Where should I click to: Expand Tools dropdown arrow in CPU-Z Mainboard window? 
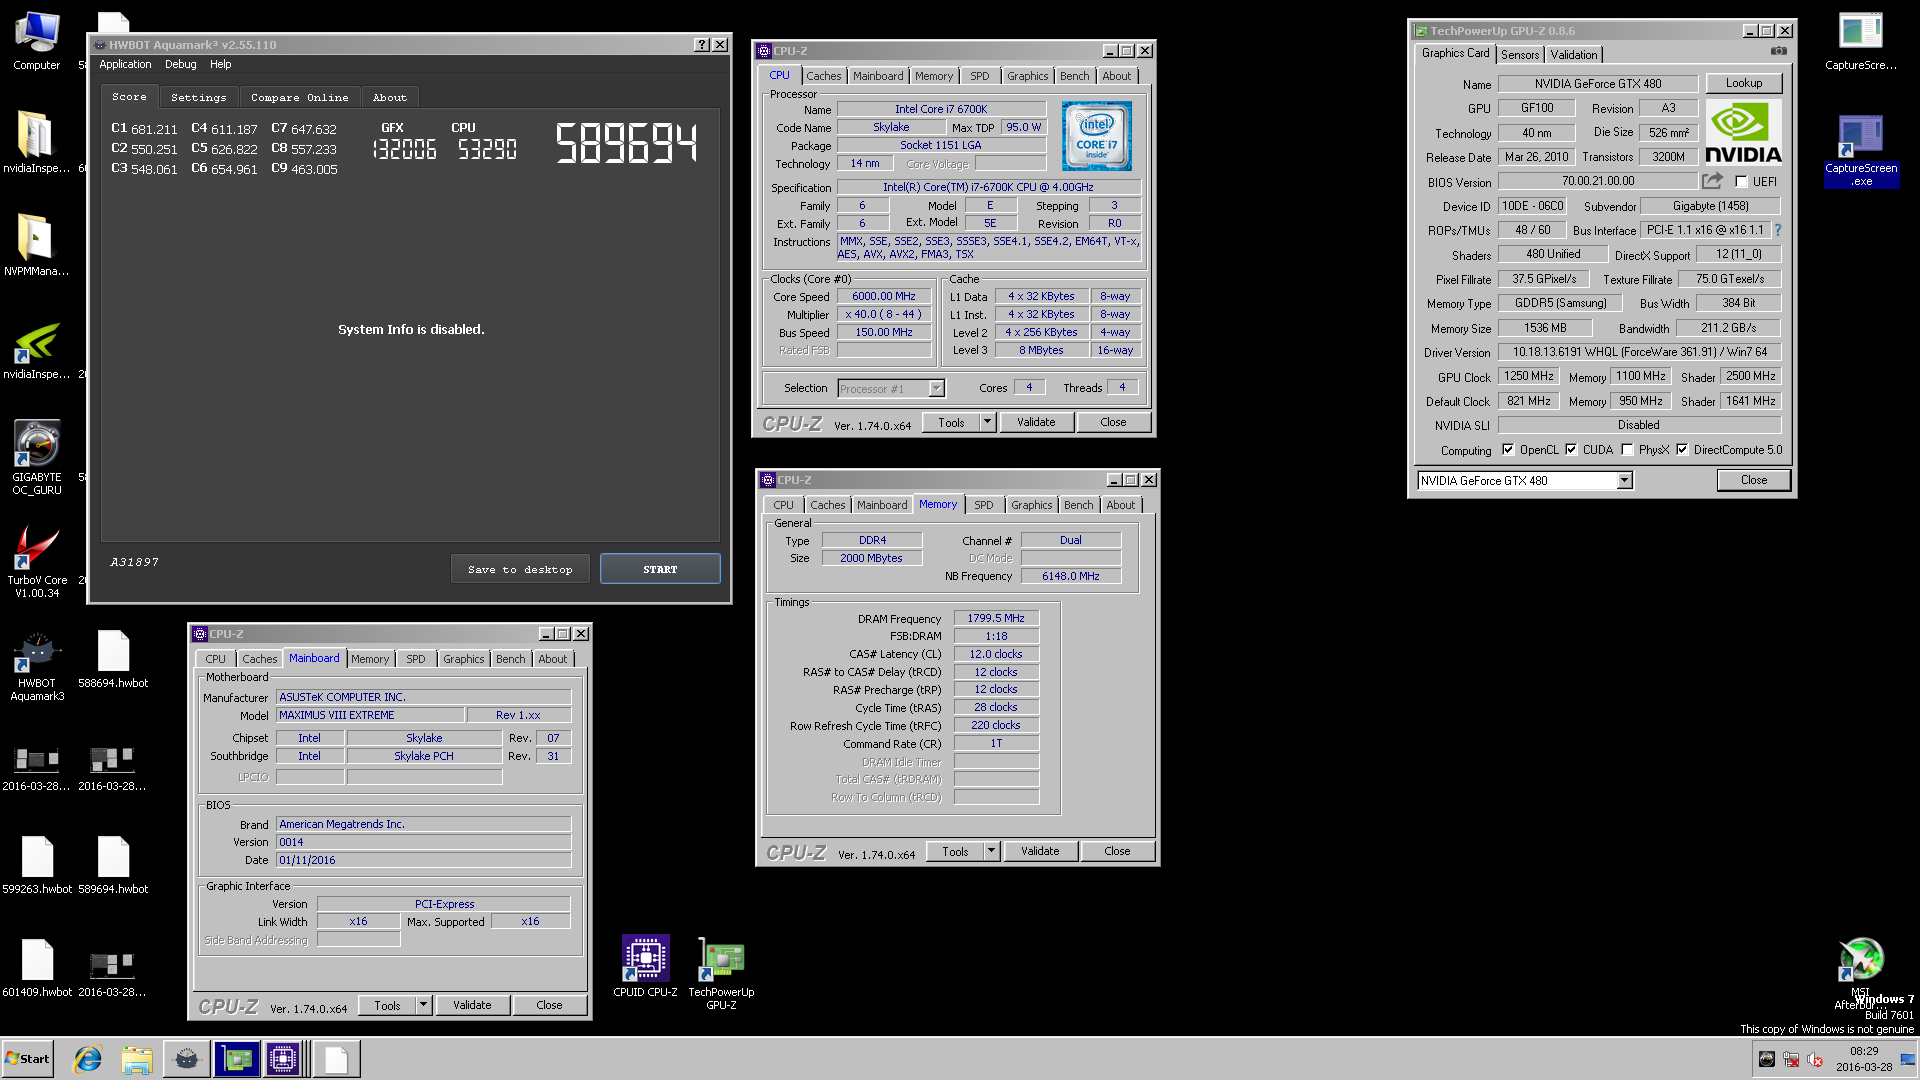pyautogui.click(x=423, y=1005)
